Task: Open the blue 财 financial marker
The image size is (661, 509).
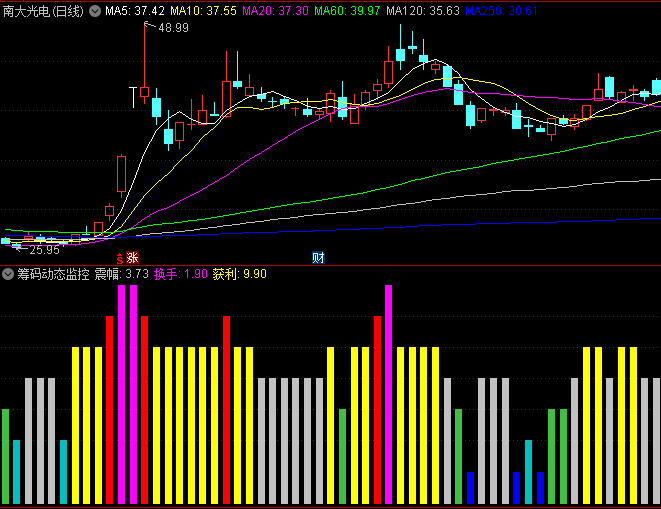Action: (x=318, y=257)
